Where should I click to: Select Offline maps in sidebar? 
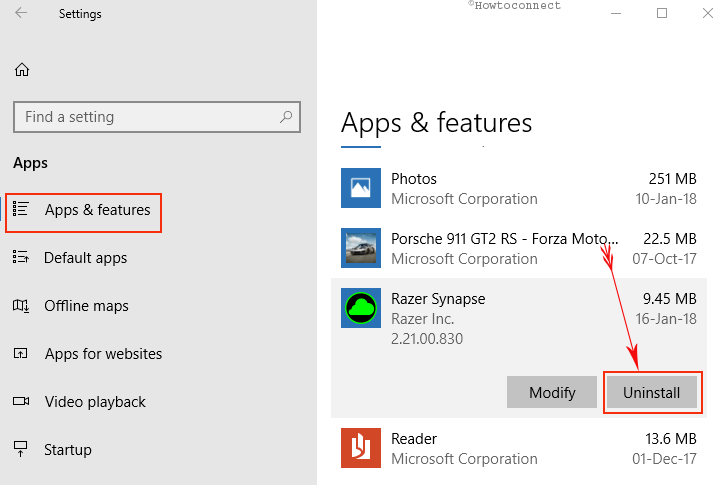[x=86, y=306]
